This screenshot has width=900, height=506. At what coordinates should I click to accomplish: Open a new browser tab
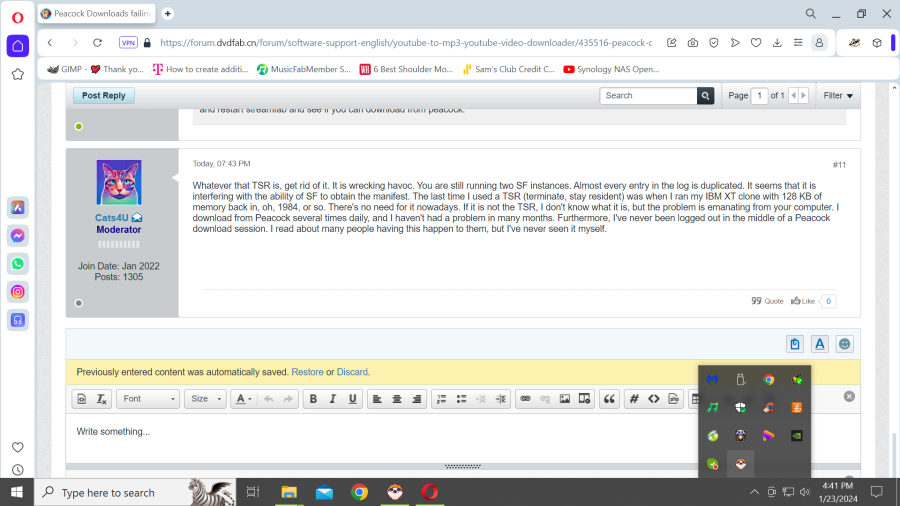(168, 13)
